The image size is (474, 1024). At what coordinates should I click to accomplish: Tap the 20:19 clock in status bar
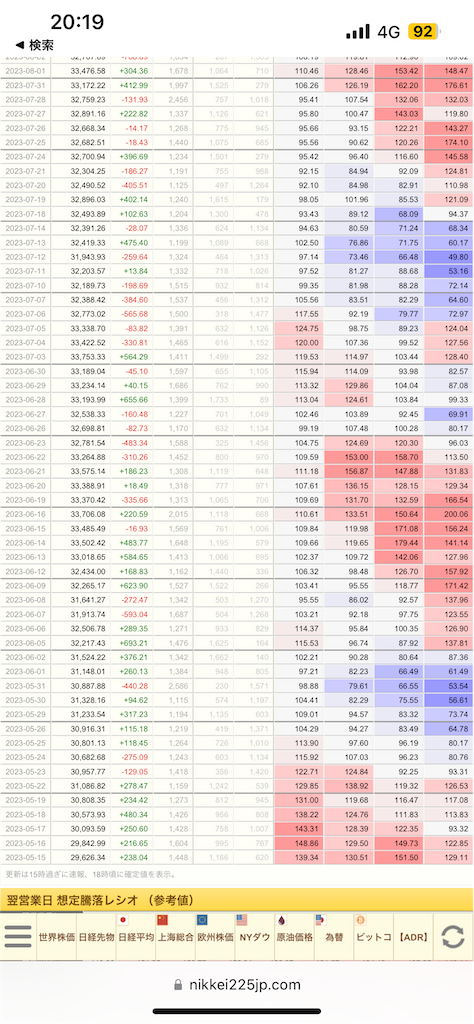(x=77, y=22)
